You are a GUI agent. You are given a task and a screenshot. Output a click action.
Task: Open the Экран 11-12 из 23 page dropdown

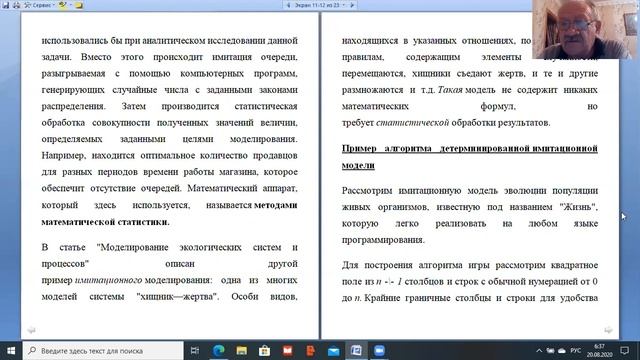[x=321, y=5]
